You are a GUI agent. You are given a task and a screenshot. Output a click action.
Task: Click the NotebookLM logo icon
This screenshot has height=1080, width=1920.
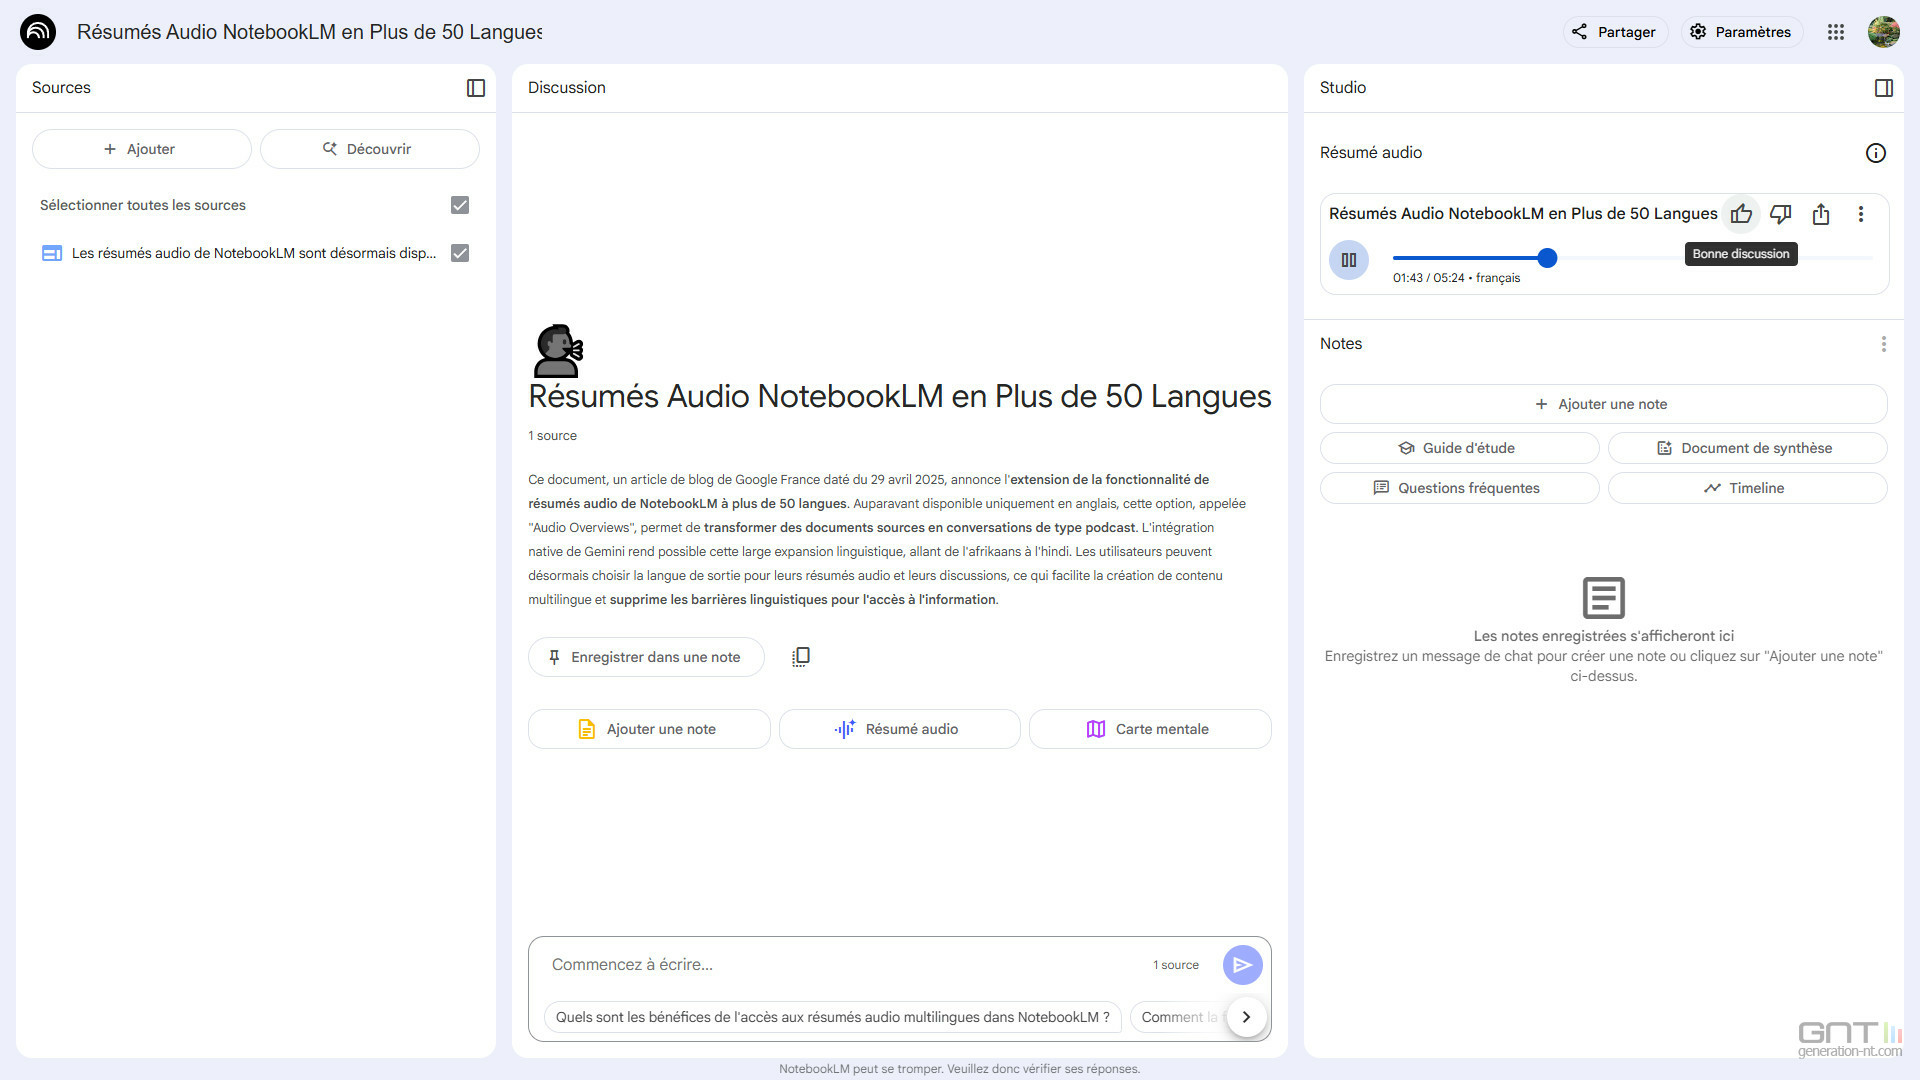point(38,32)
